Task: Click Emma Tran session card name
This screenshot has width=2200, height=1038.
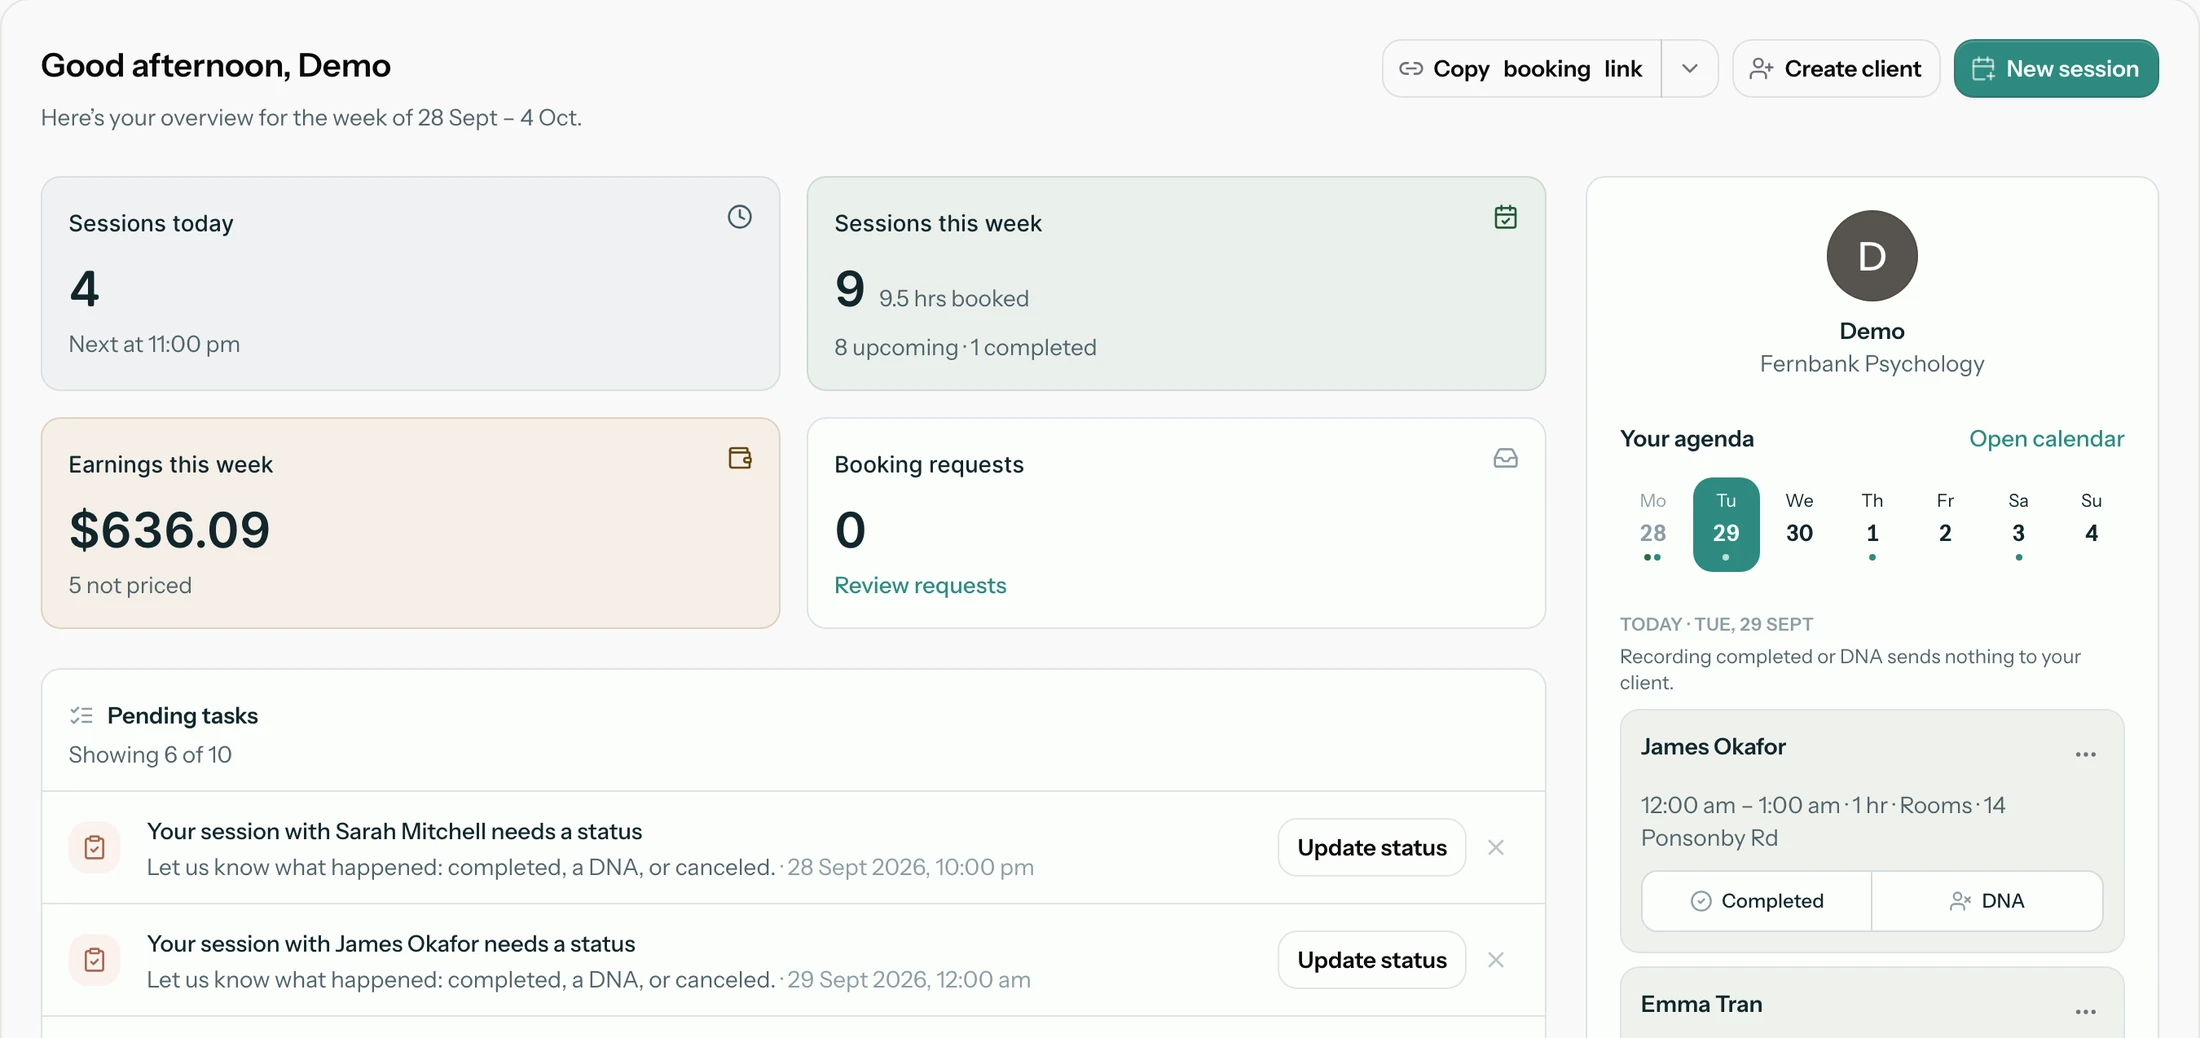Action: [1701, 1004]
